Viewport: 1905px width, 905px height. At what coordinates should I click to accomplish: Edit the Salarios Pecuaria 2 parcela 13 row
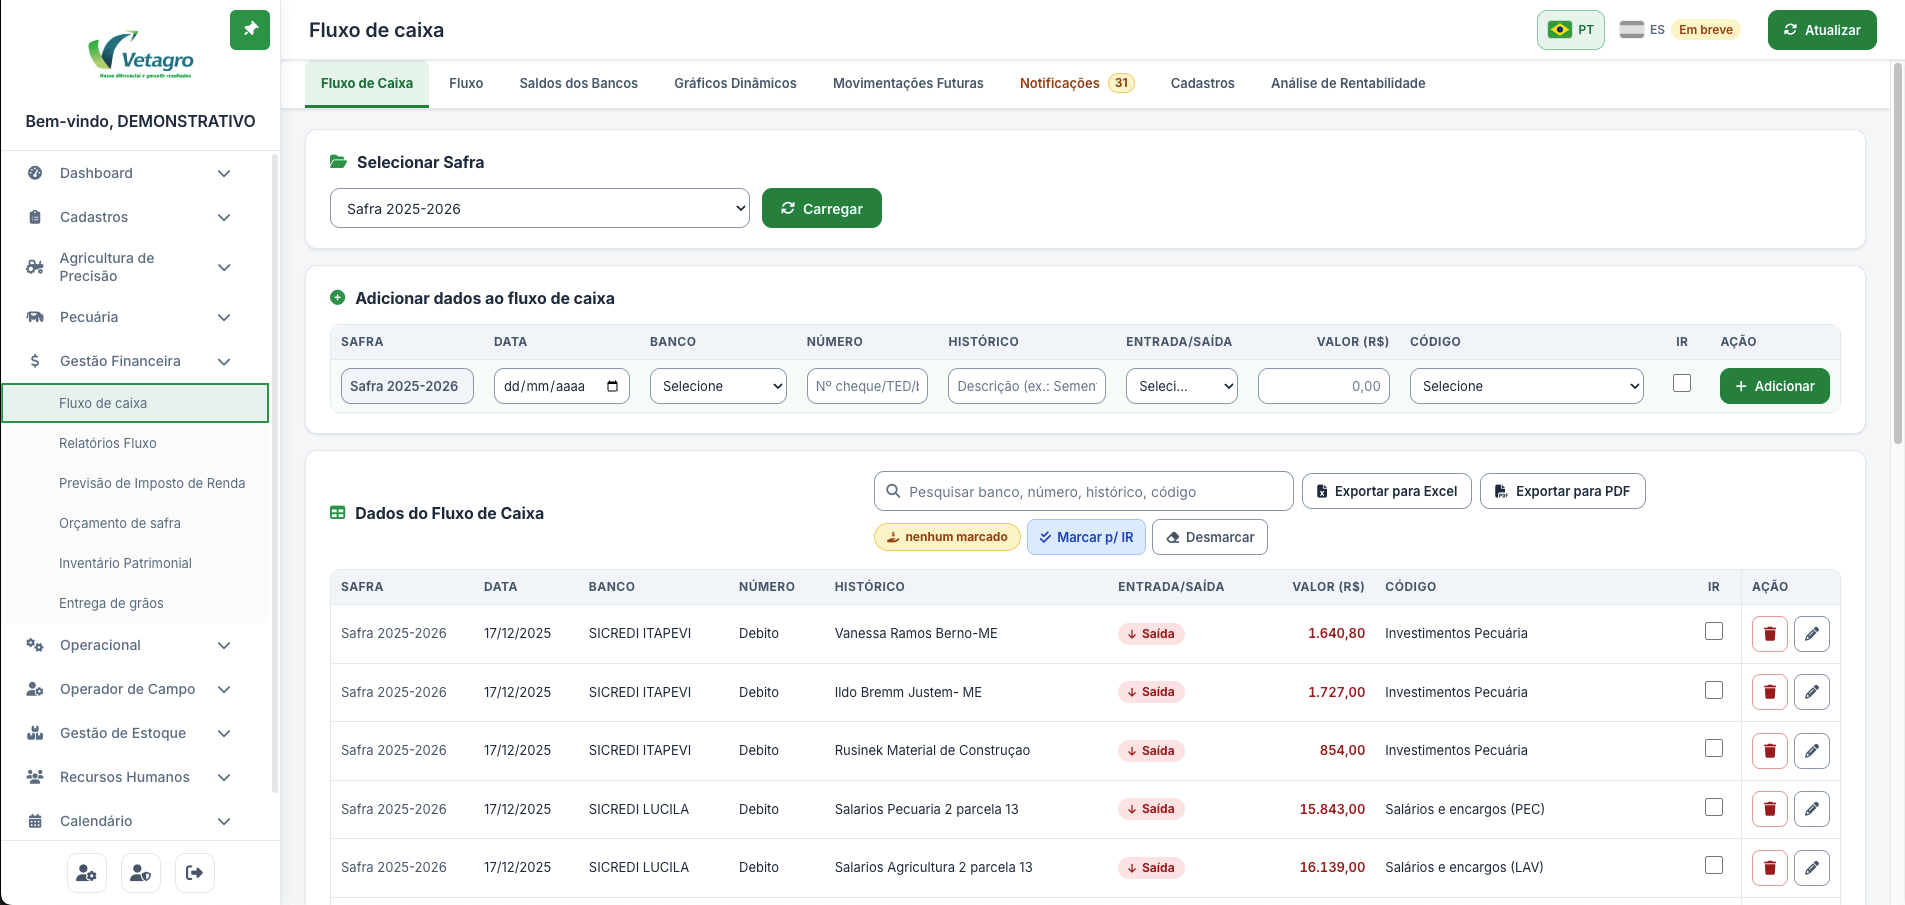point(1811,809)
